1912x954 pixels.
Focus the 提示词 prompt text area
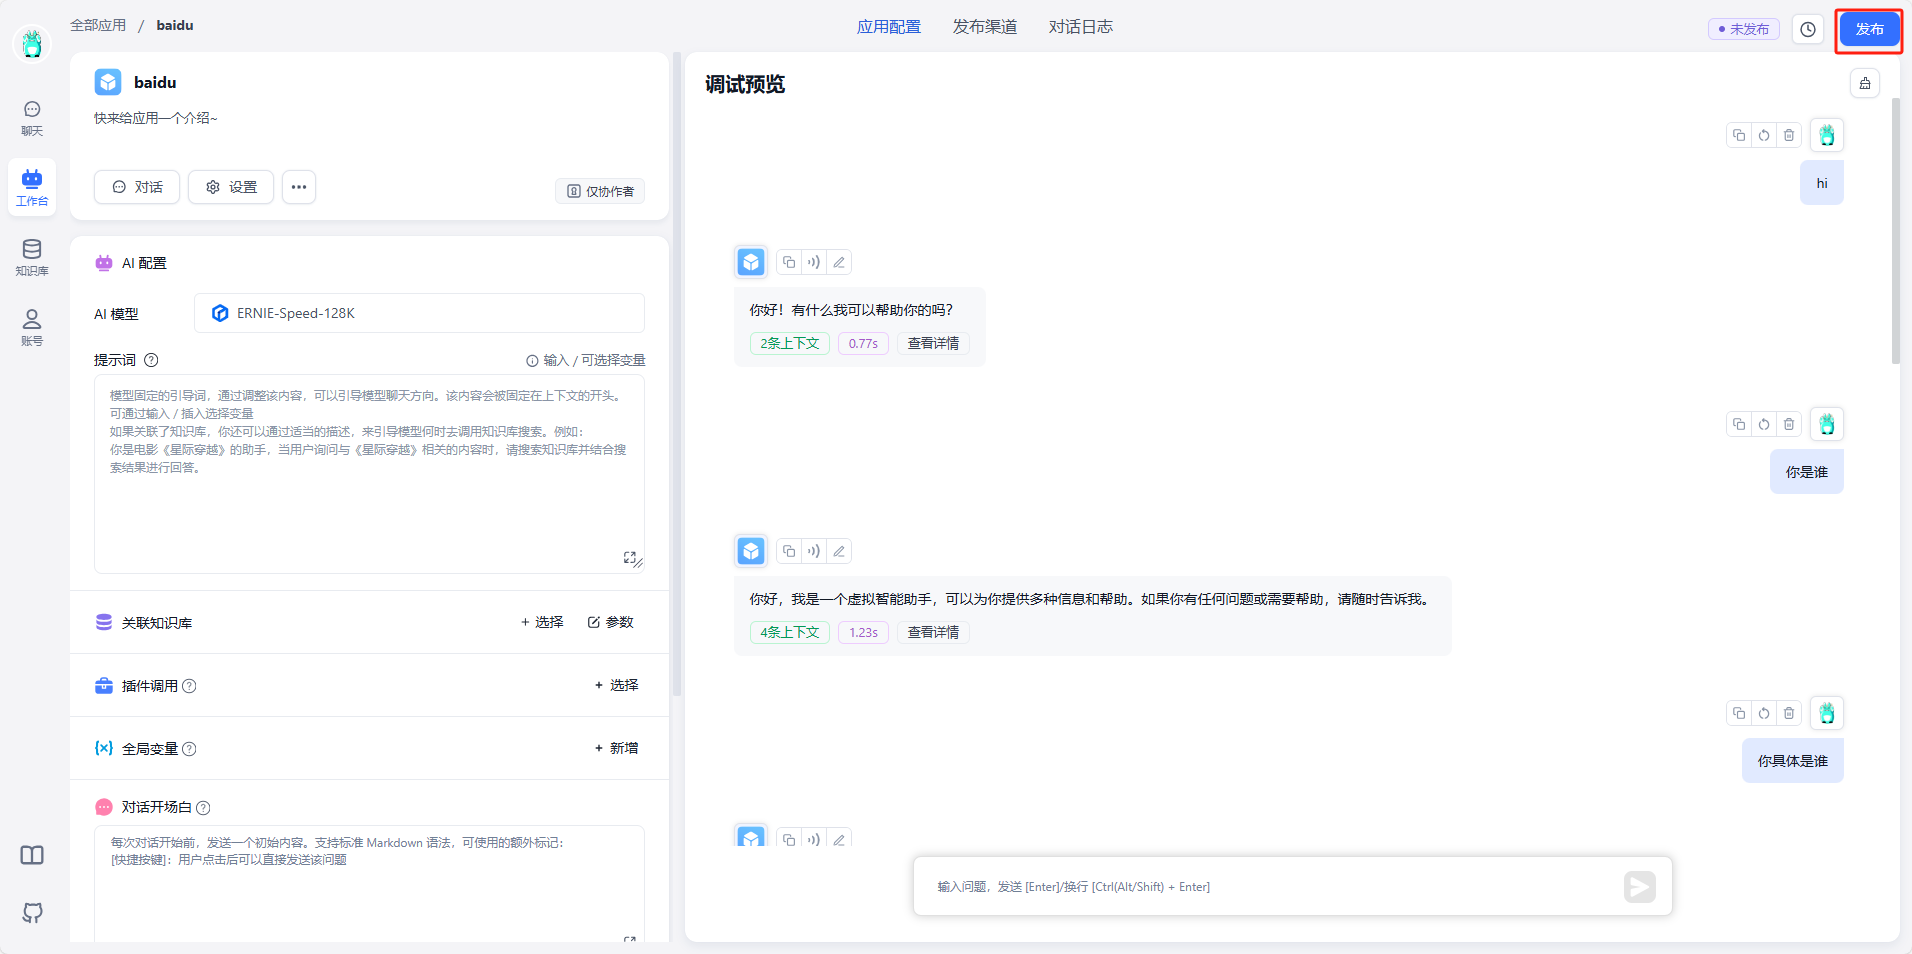point(369,474)
